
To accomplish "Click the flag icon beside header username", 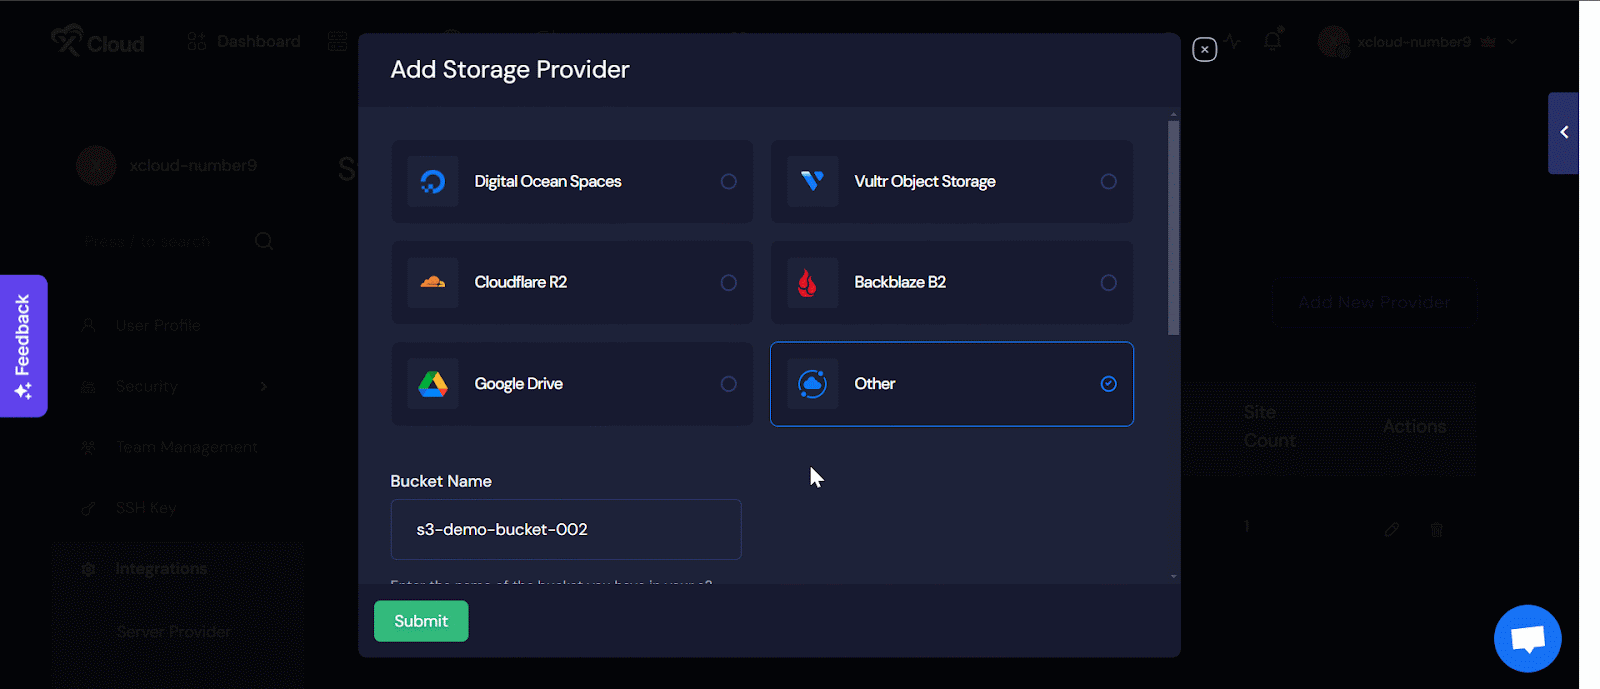I will (1488, 42).
